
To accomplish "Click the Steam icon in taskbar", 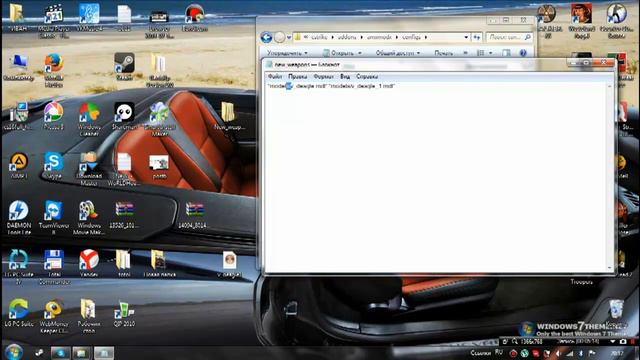I will [39, 353].
